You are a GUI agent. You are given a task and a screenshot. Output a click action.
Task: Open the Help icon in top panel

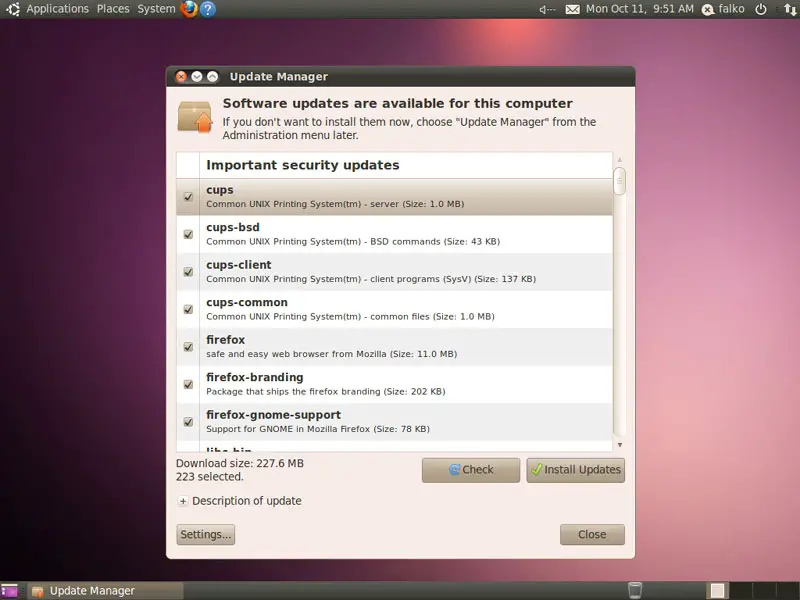[208, 9]
